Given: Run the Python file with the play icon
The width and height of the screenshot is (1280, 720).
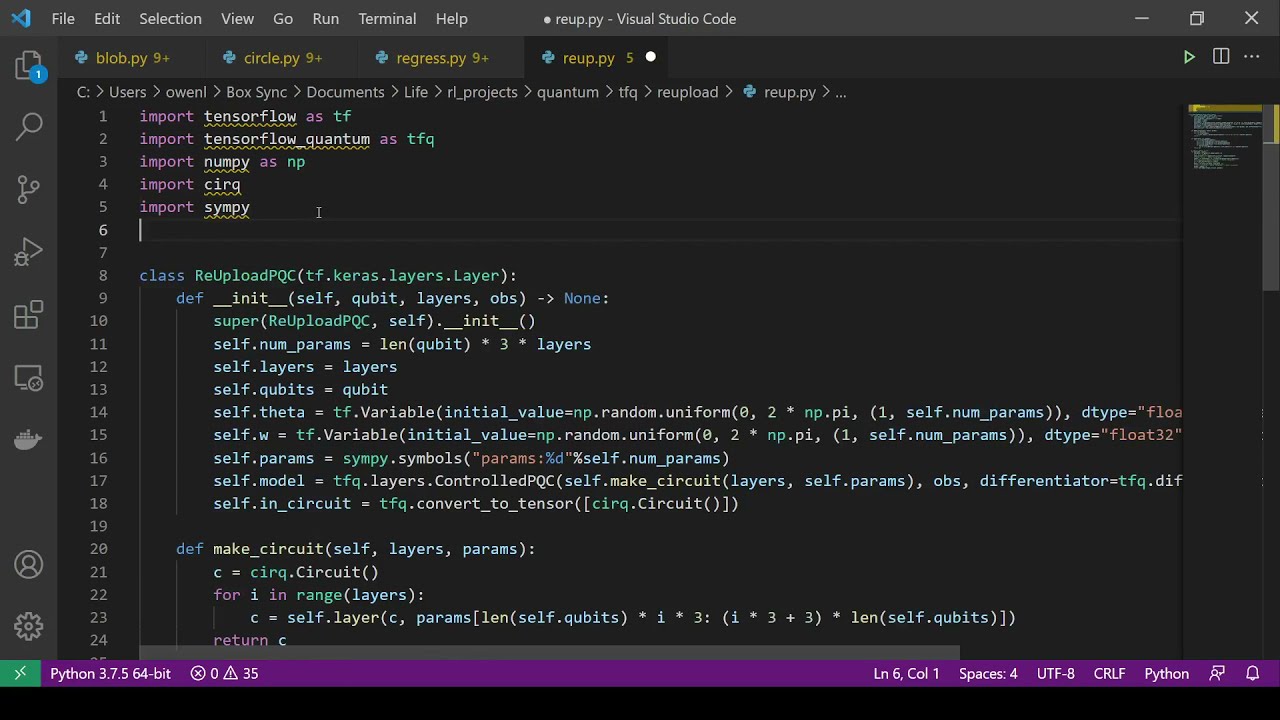Looking at the screenshot, I should click(x=1189, y=57).
